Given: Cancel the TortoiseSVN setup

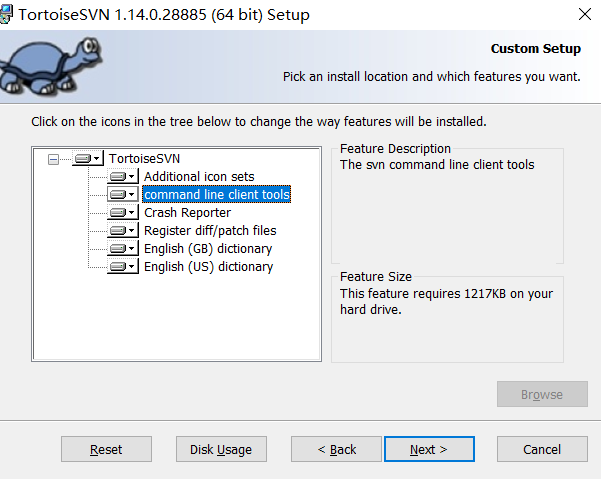Looking at the screenshot, I should (542, 449).
